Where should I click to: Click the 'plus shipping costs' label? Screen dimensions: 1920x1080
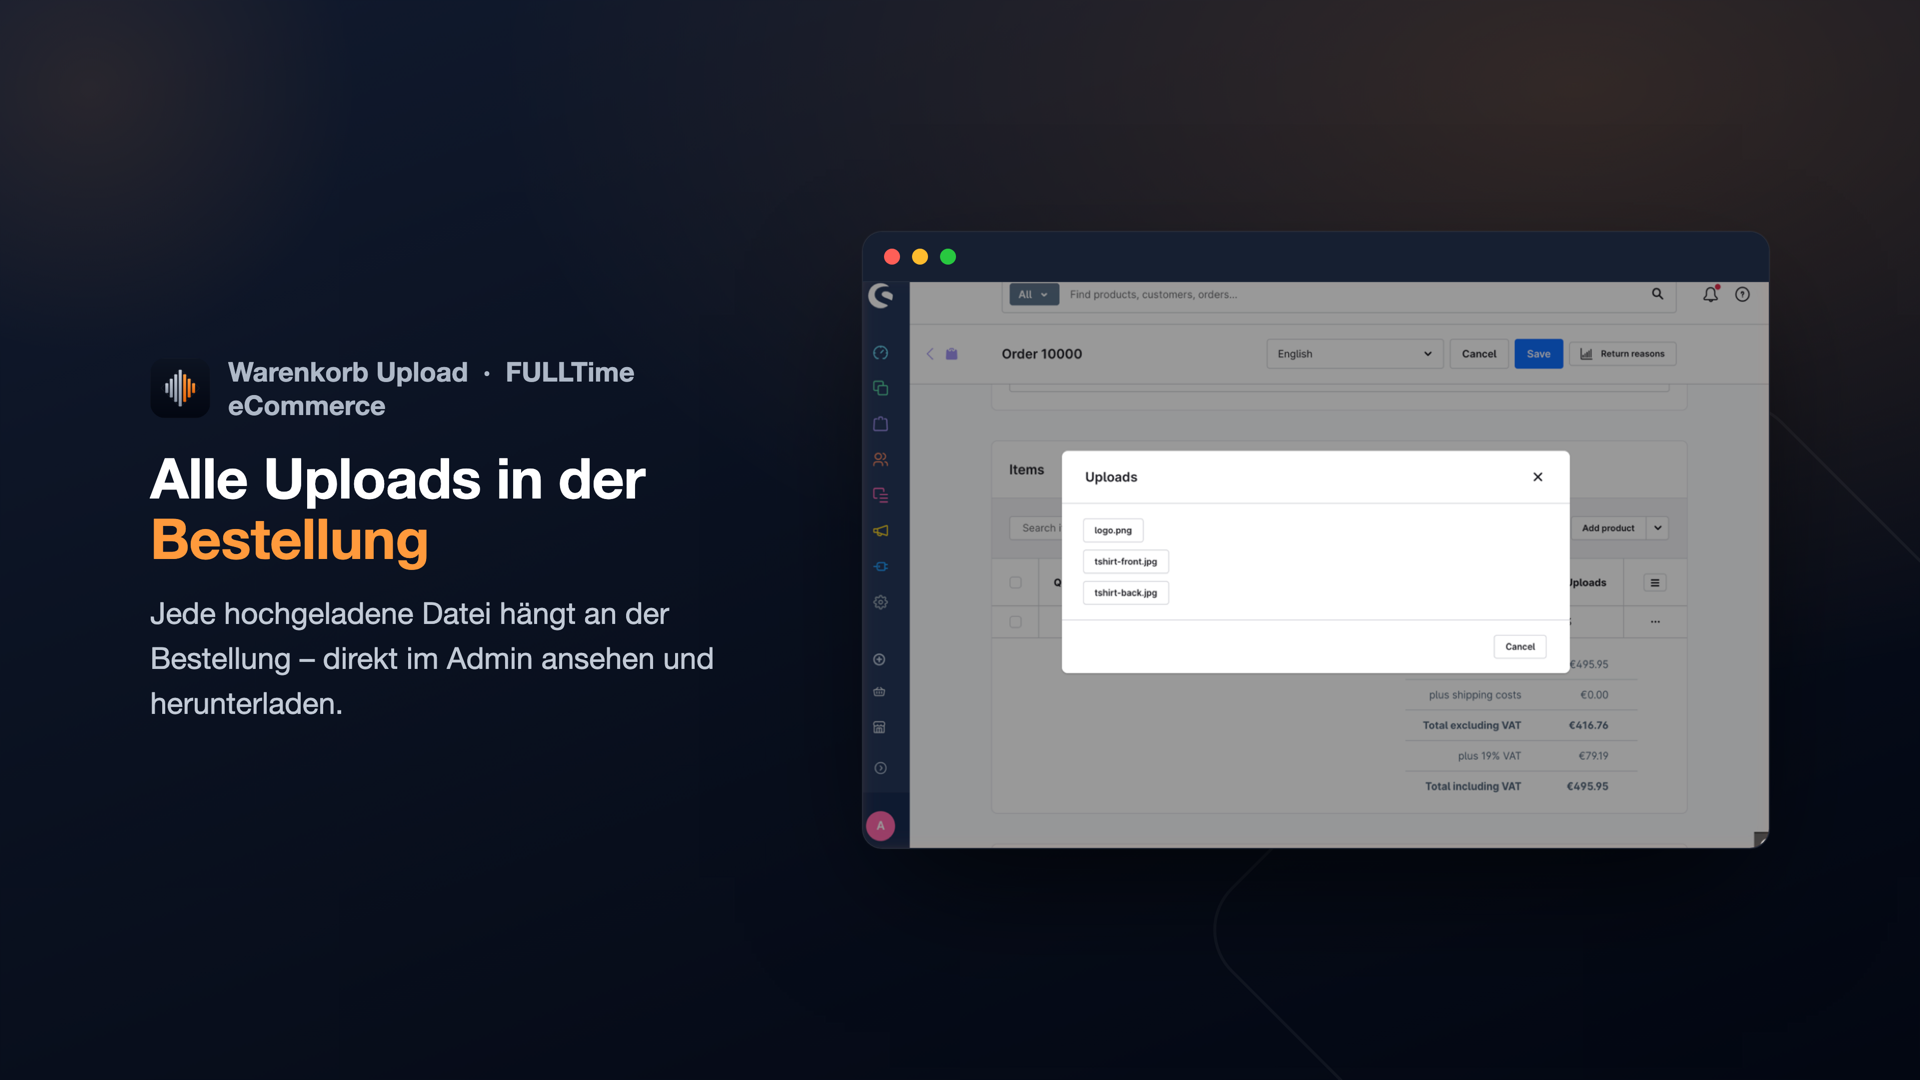(x=1475, y=695)
